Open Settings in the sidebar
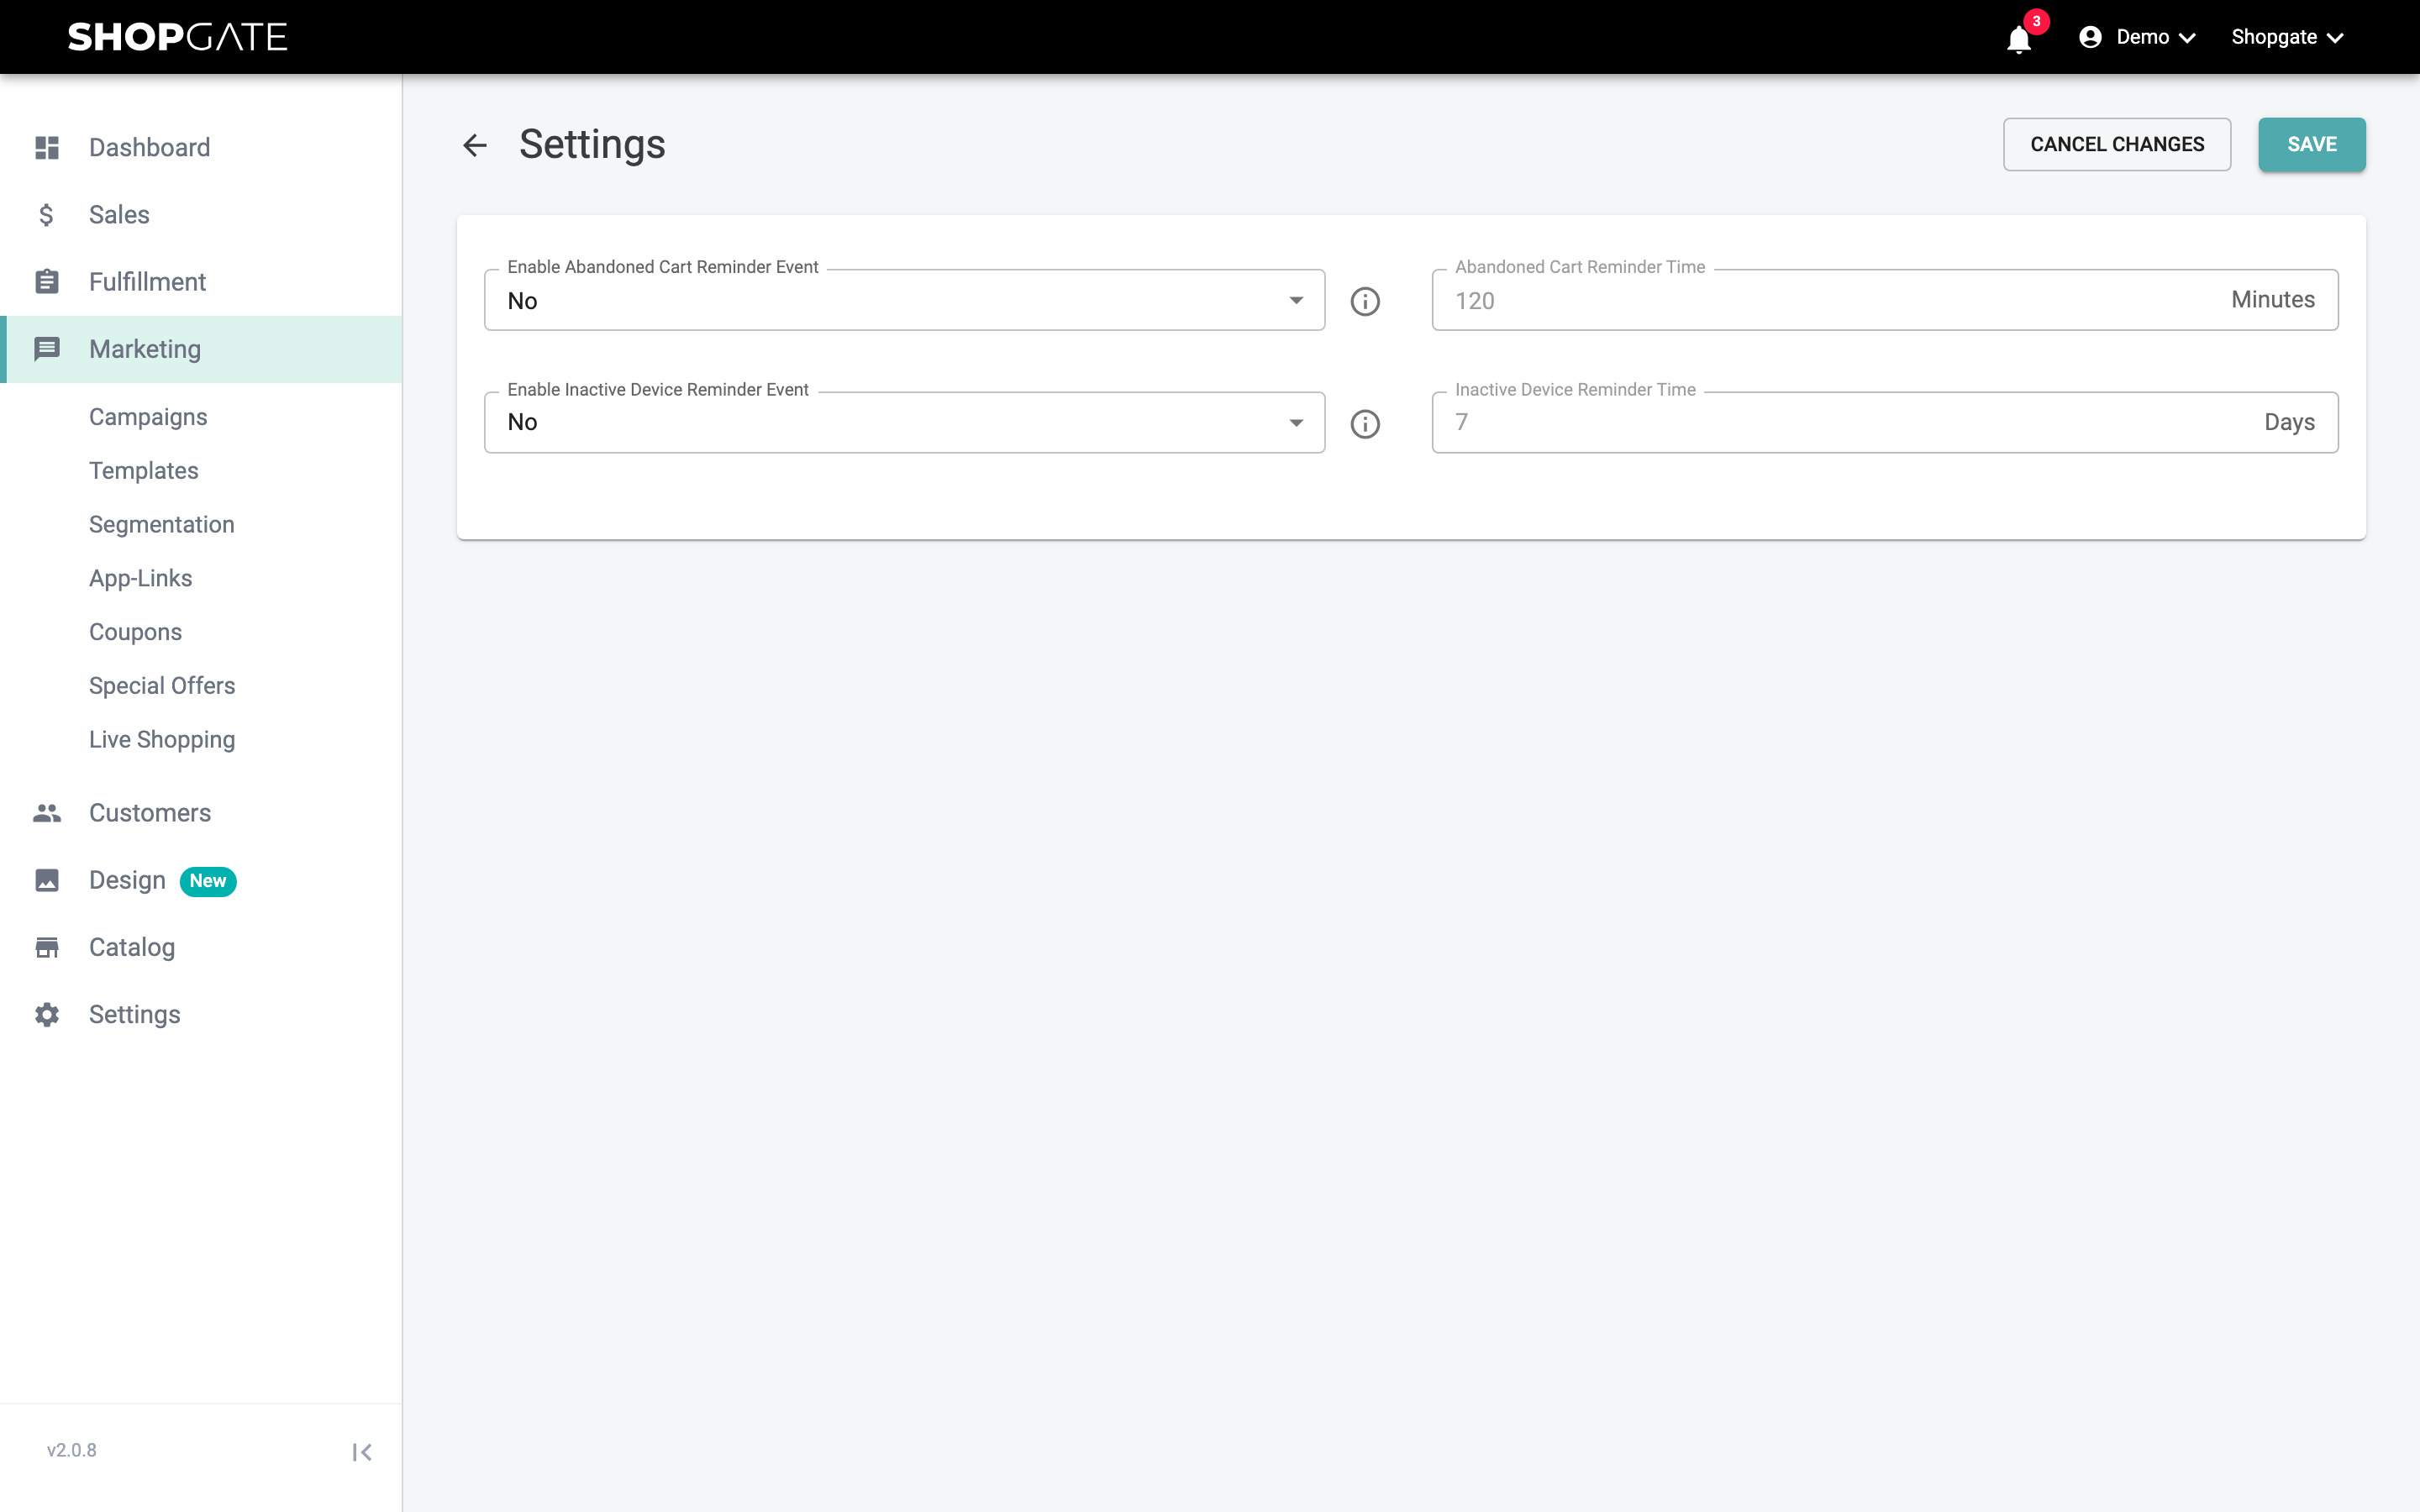Viewport: 2420px width, 1512px height. point(201,1014)
